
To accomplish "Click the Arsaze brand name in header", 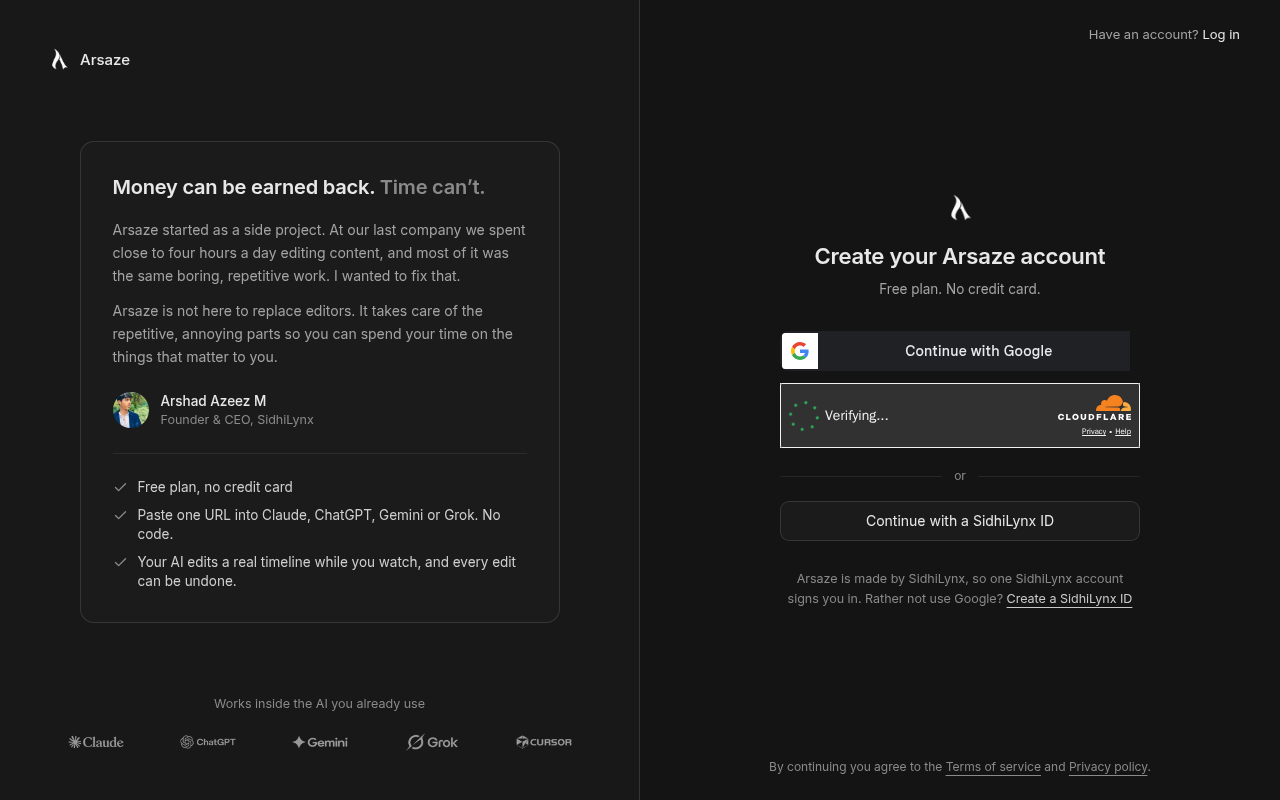I will pos(105,60).
